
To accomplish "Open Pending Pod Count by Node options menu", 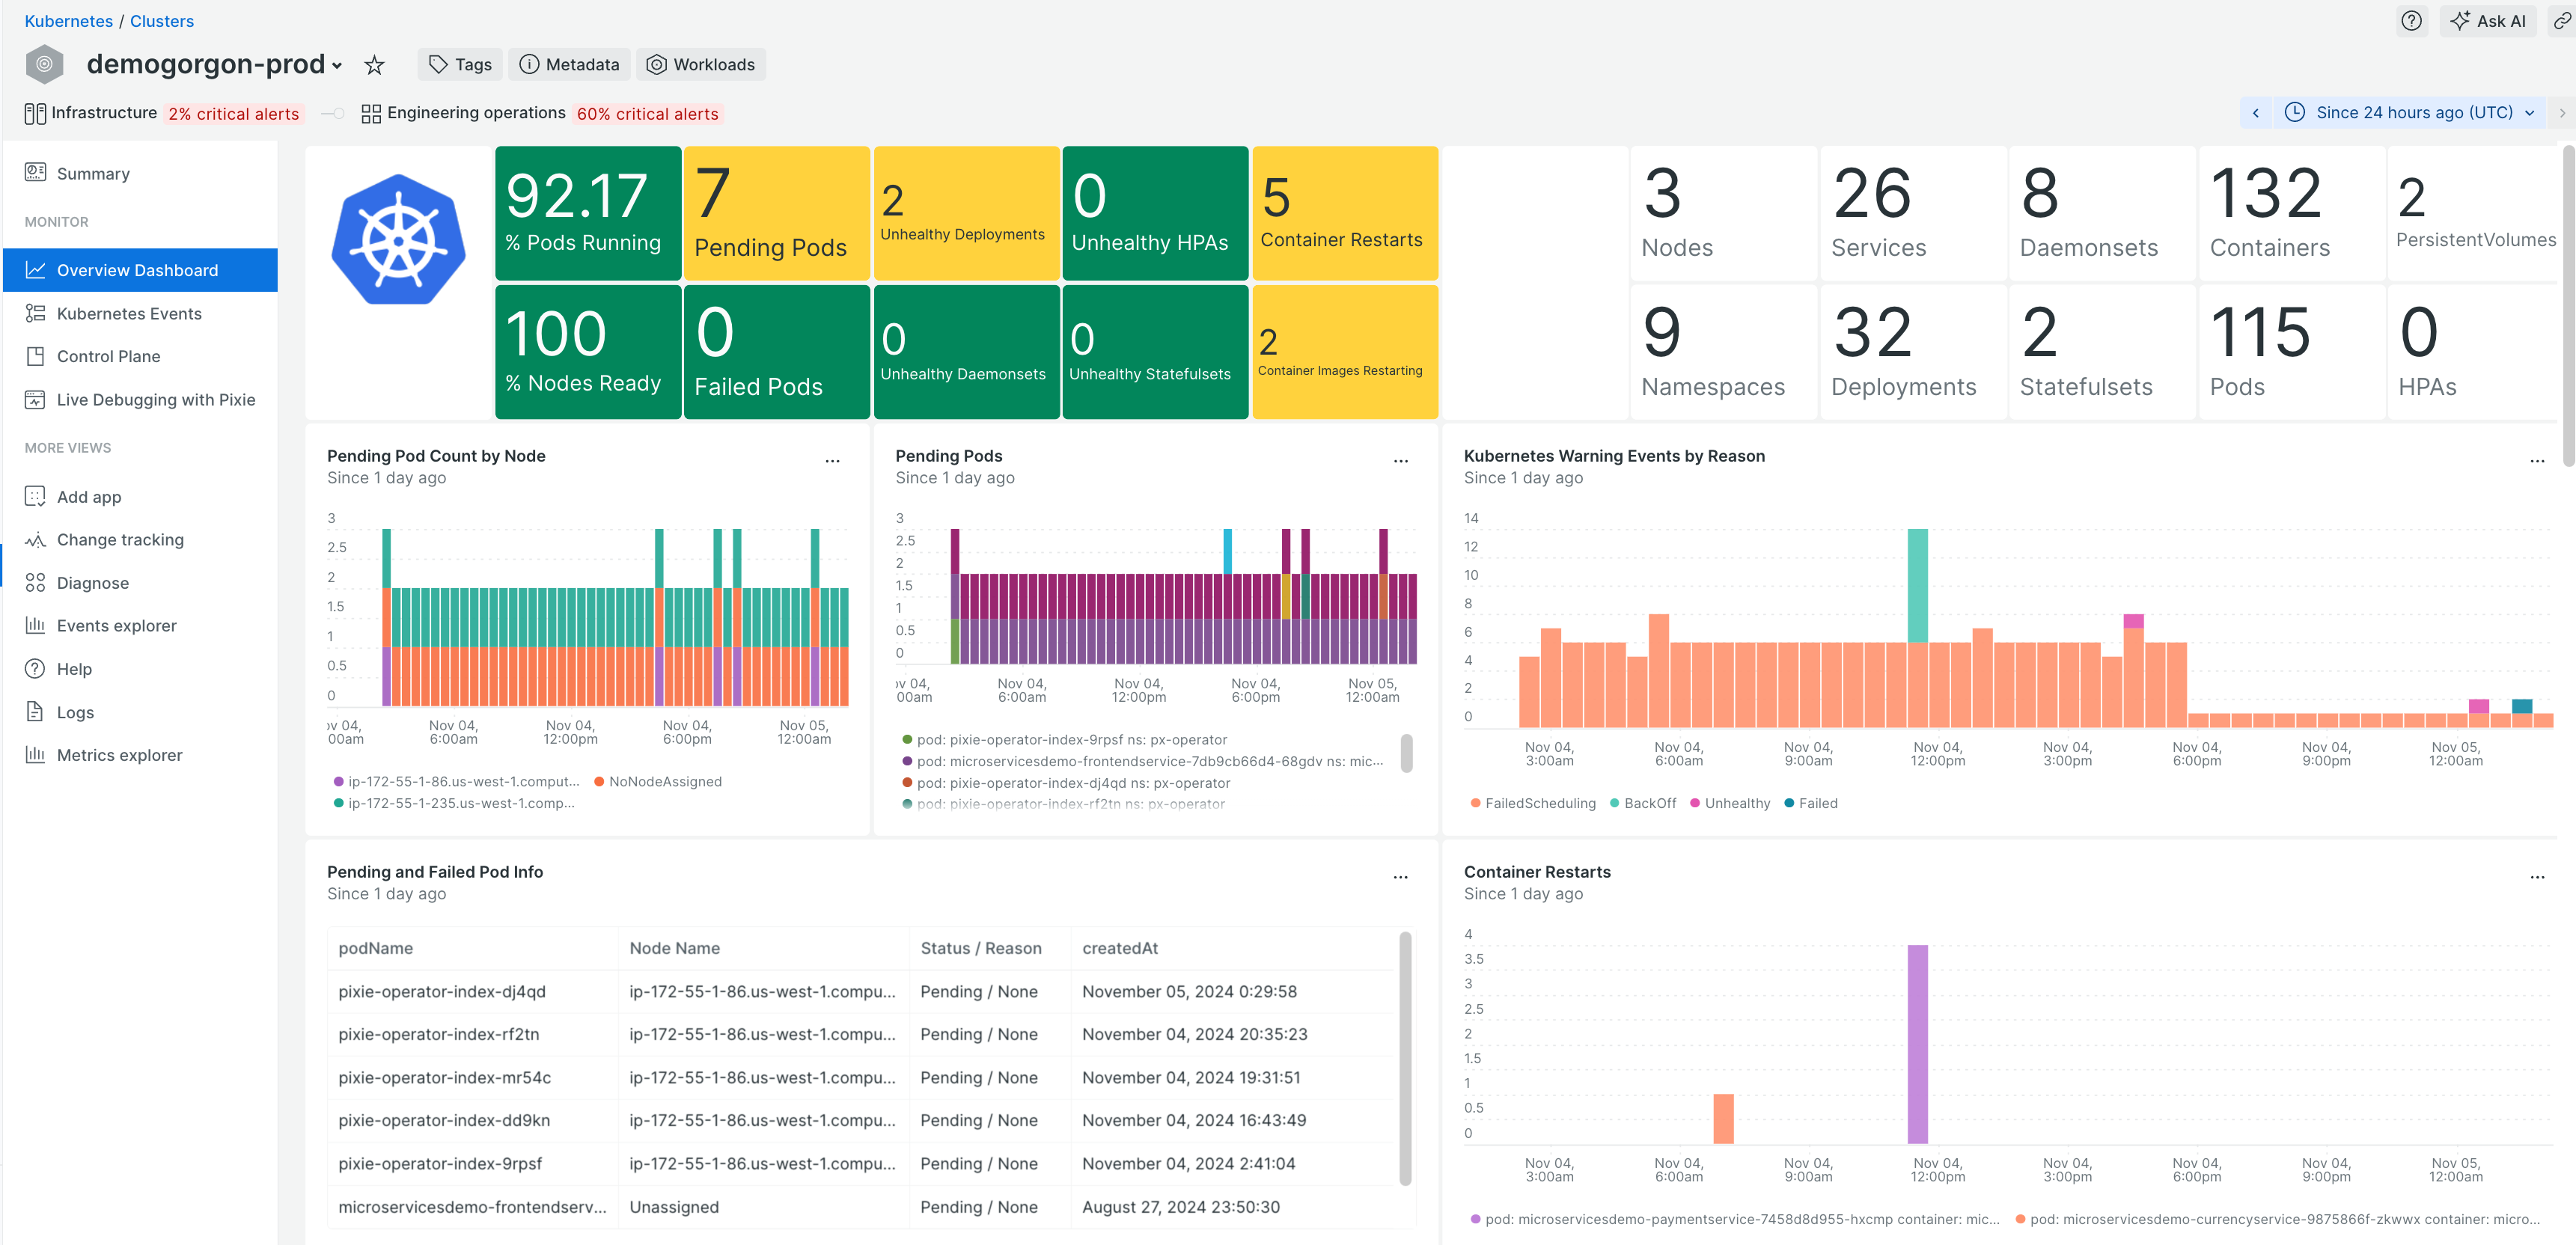I will [x=832, y=461].
